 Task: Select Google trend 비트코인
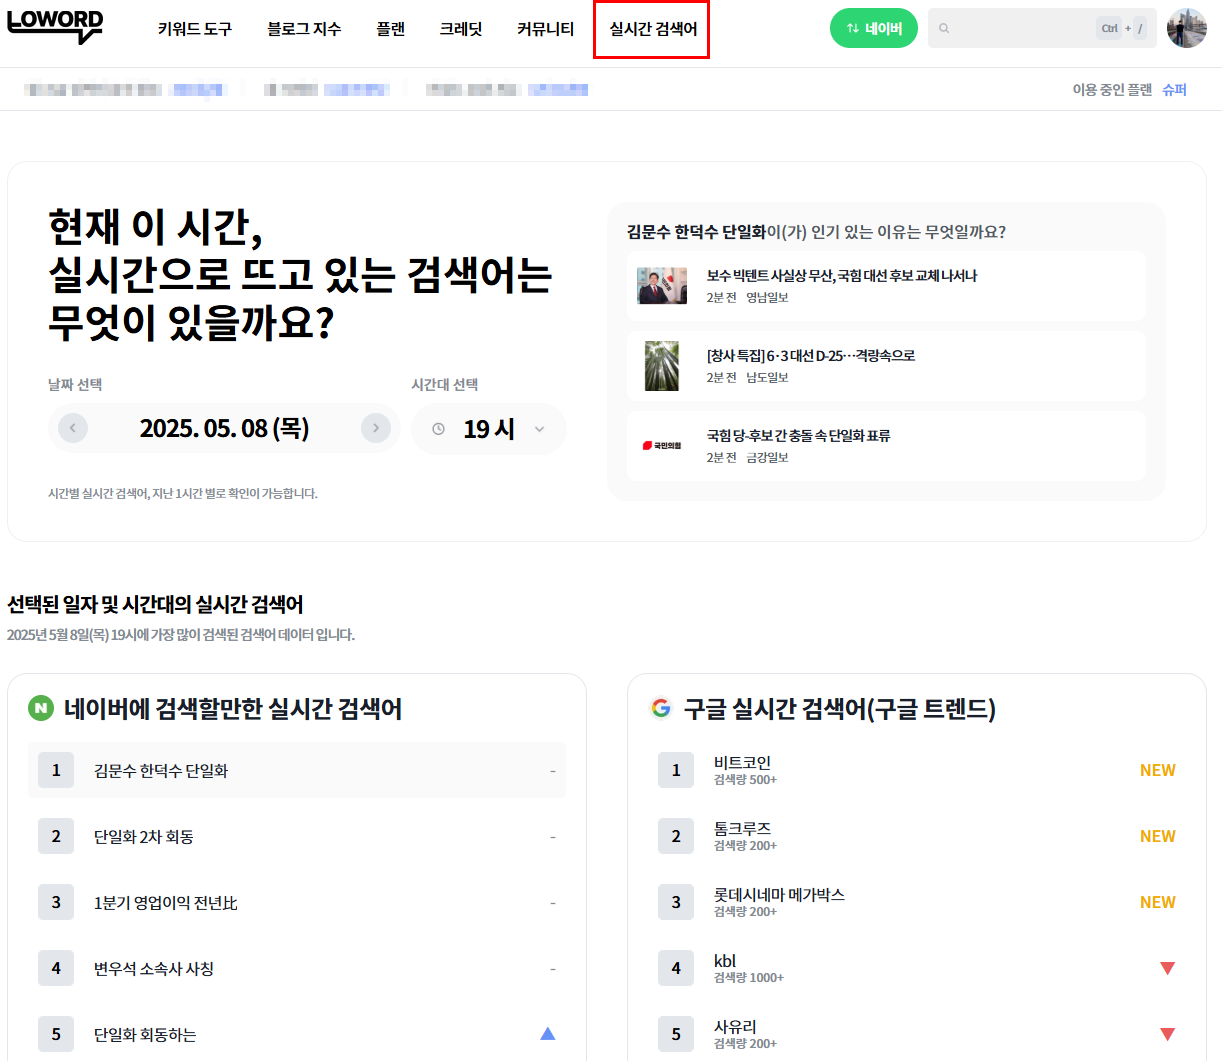coord(917,770)
